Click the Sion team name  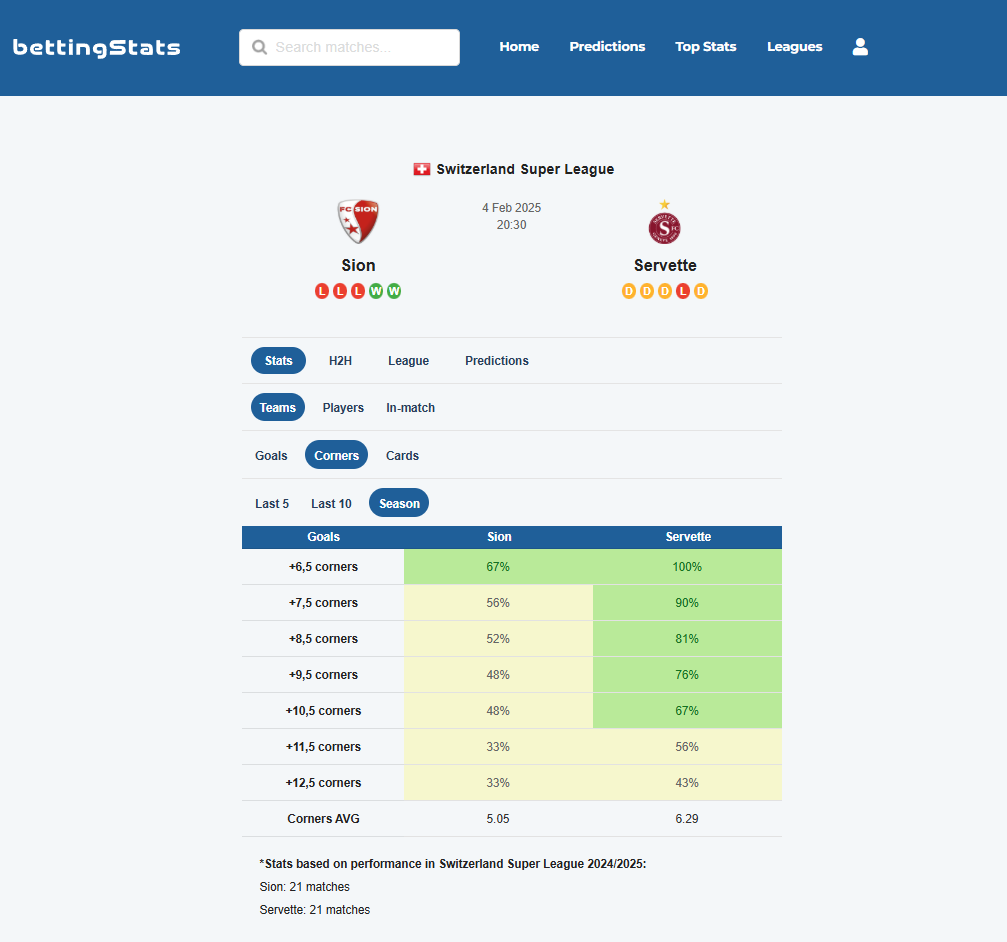[x=358, y=266]
